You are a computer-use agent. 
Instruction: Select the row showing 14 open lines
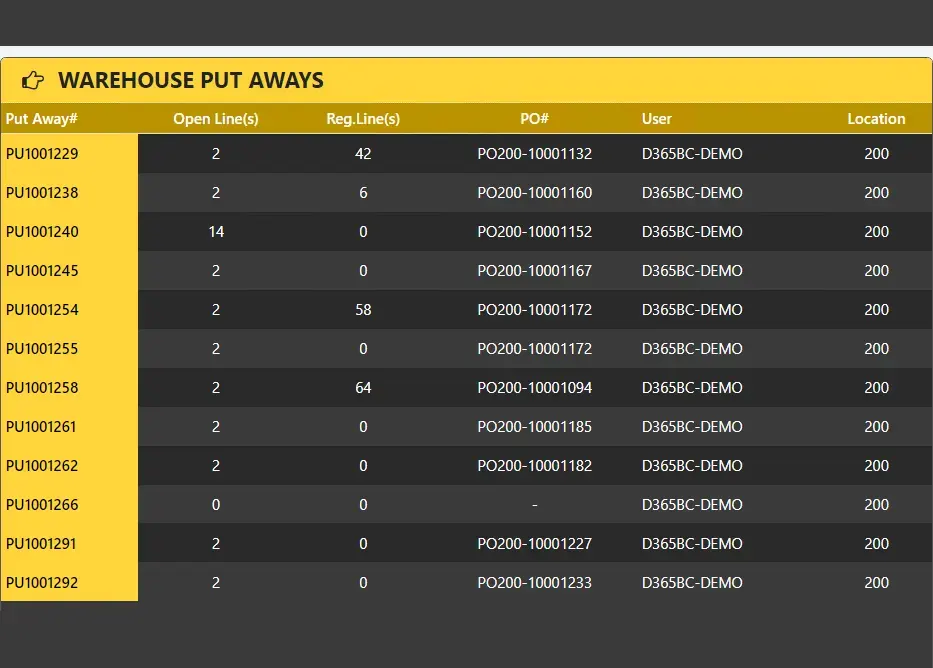(216, 231)
